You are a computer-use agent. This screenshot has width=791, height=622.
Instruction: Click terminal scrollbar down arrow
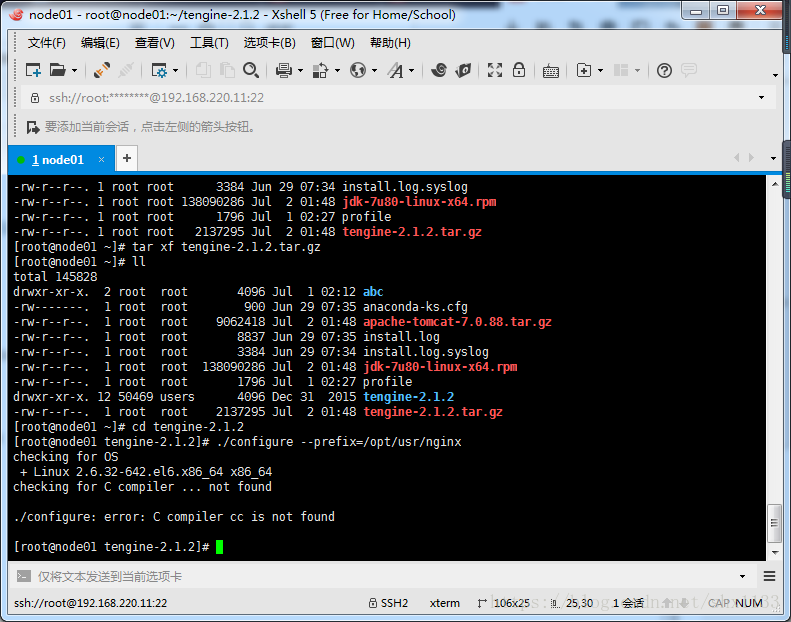(774, 552)
